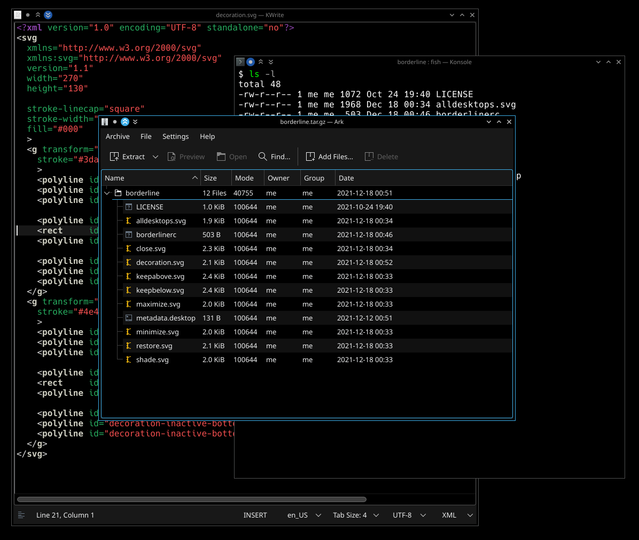Screen dimensions: 639x540
Task: Click the Open folder toolbar icon
Action: (x=221, y=156)
